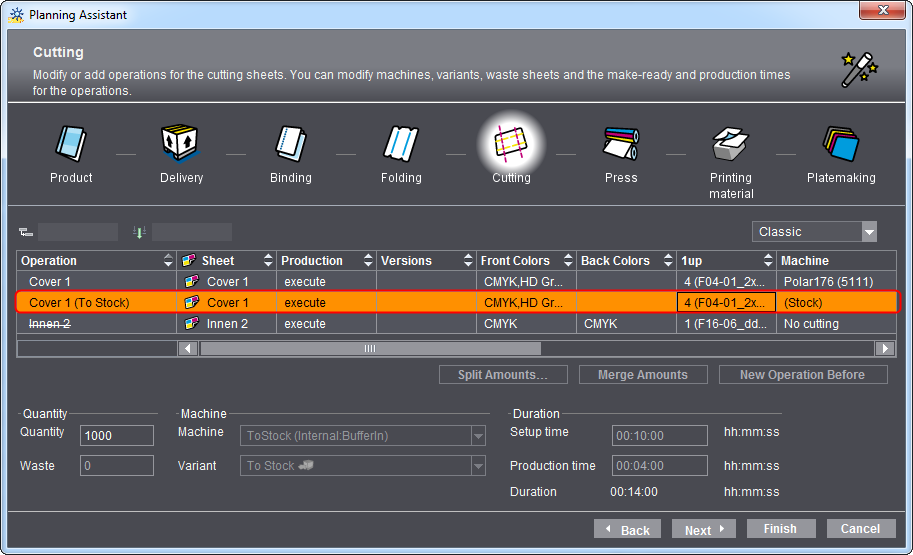Image resolution: width=913 pixels, height=555 pixels.
Task: Click the horizontal table scrollbar thumb
Action: click(370, 349)
